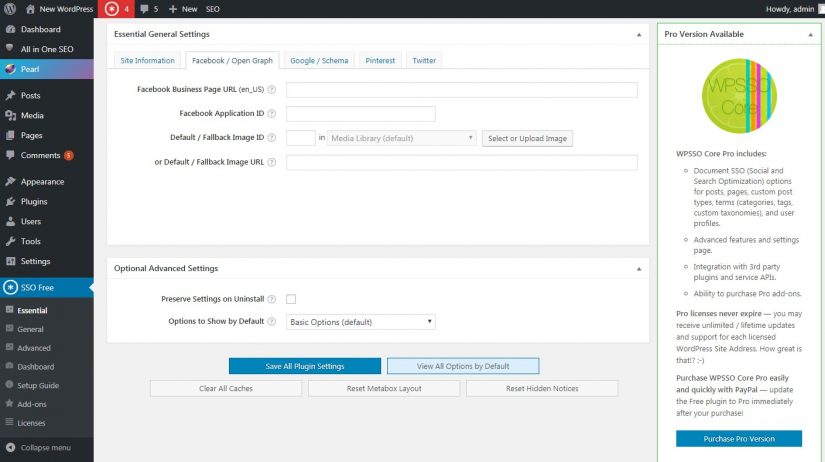Click the All in One SEO shield icon

coord(10,48)
